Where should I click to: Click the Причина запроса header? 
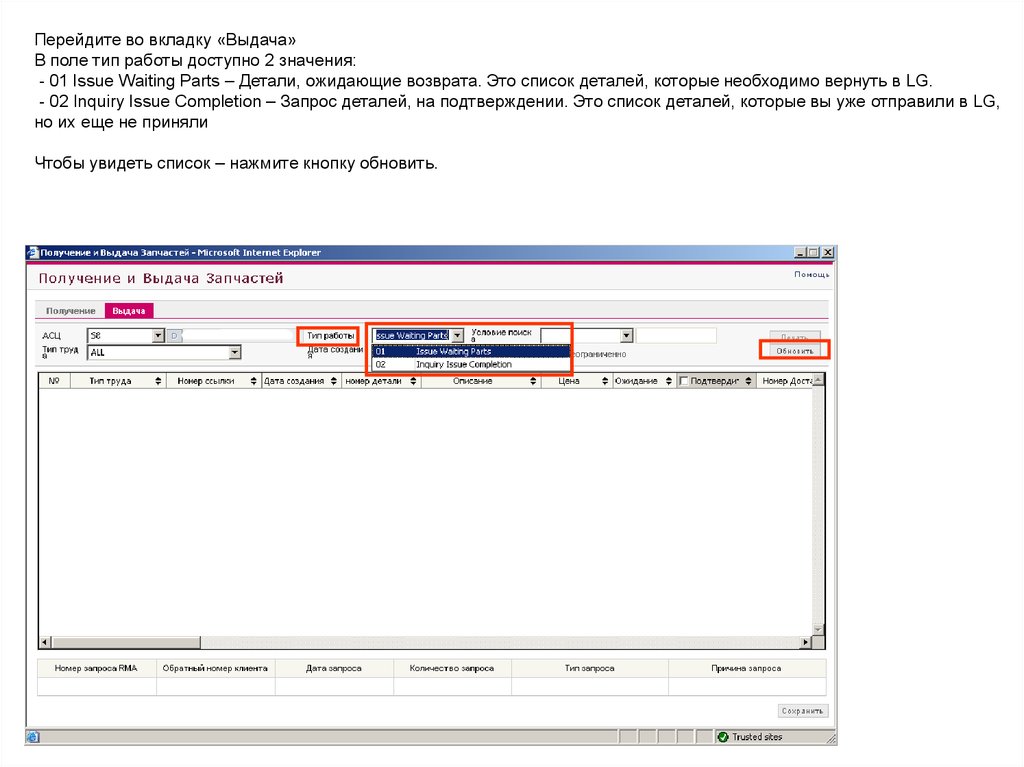click(746, 668)
